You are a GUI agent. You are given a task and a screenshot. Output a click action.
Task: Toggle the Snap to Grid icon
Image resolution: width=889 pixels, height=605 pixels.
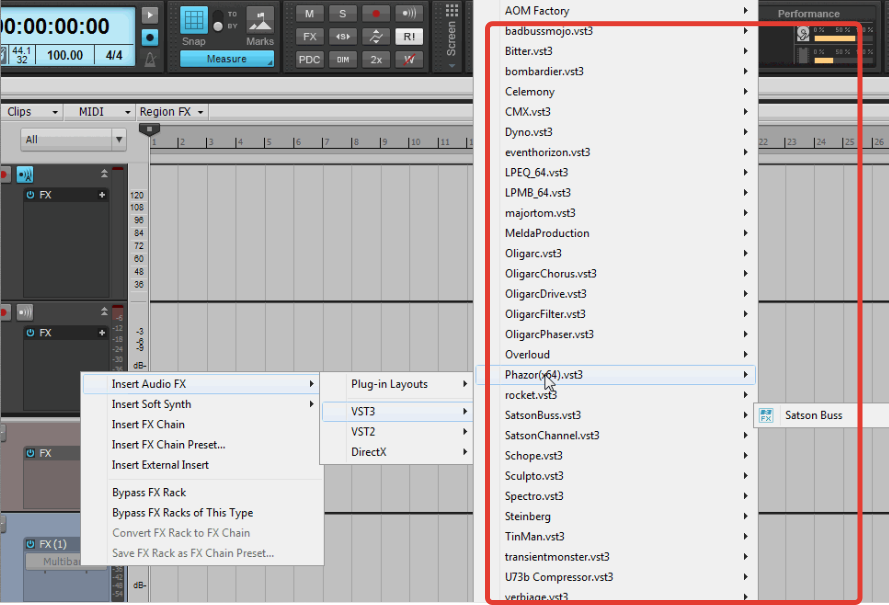194,20
